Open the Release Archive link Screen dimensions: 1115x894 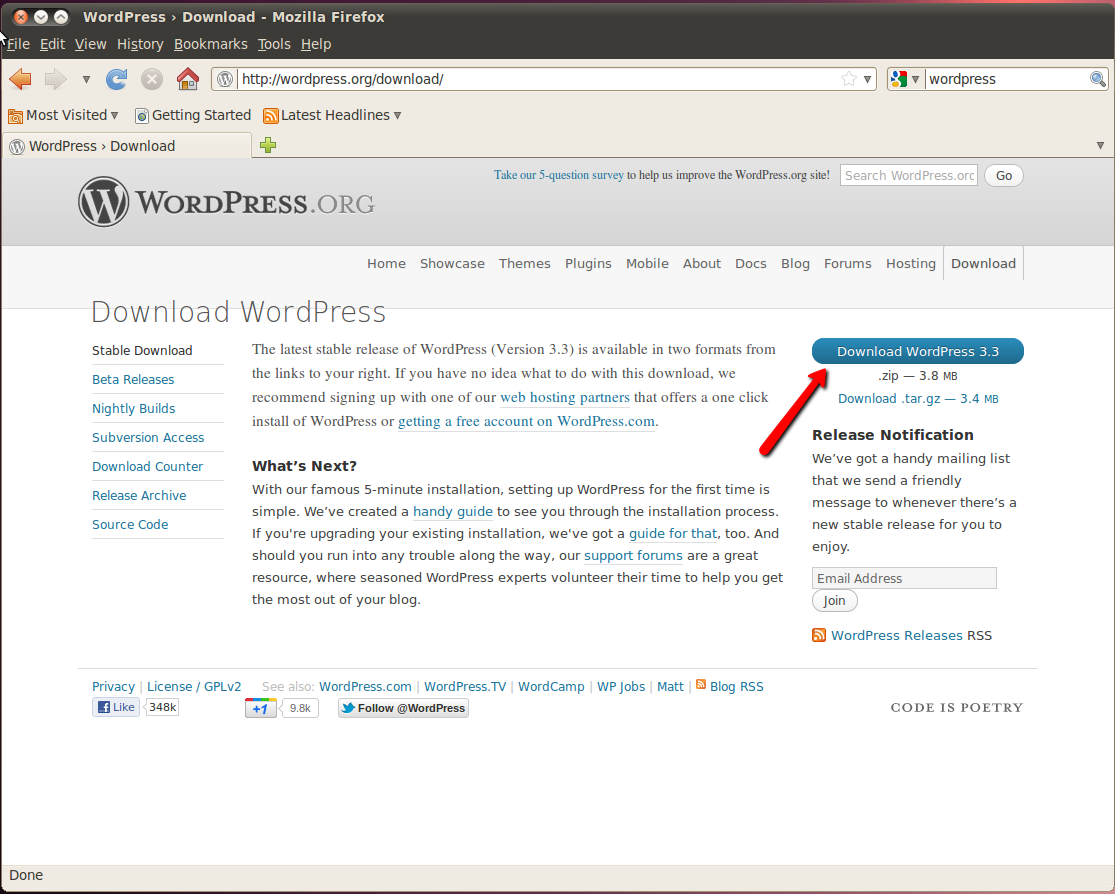tap(139, 496)
